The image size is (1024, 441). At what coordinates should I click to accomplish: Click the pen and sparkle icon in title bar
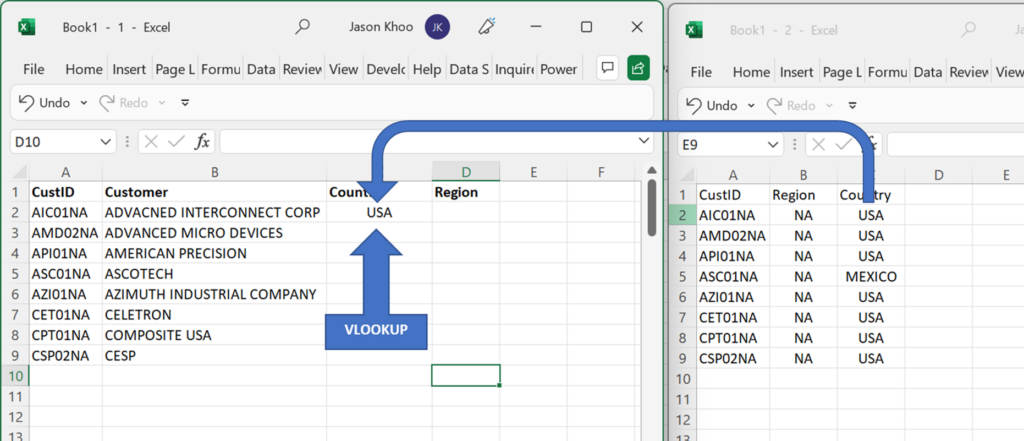click(486, 27)
